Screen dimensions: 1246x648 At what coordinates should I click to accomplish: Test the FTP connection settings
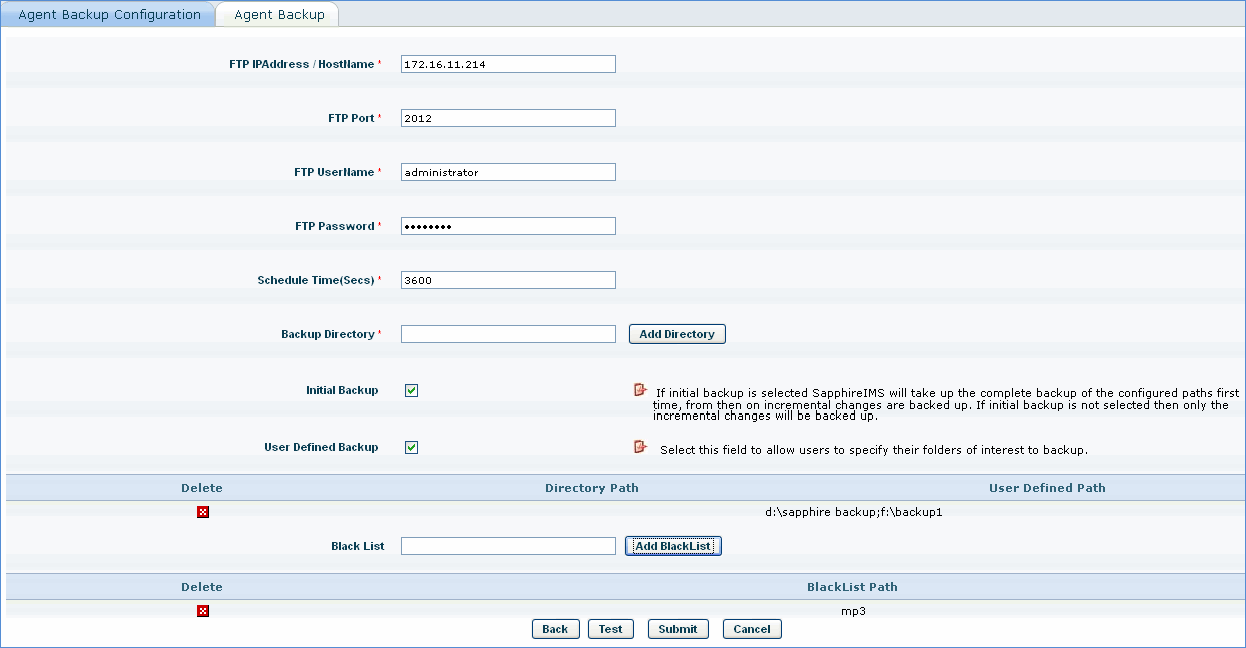(x=610, y=629)
